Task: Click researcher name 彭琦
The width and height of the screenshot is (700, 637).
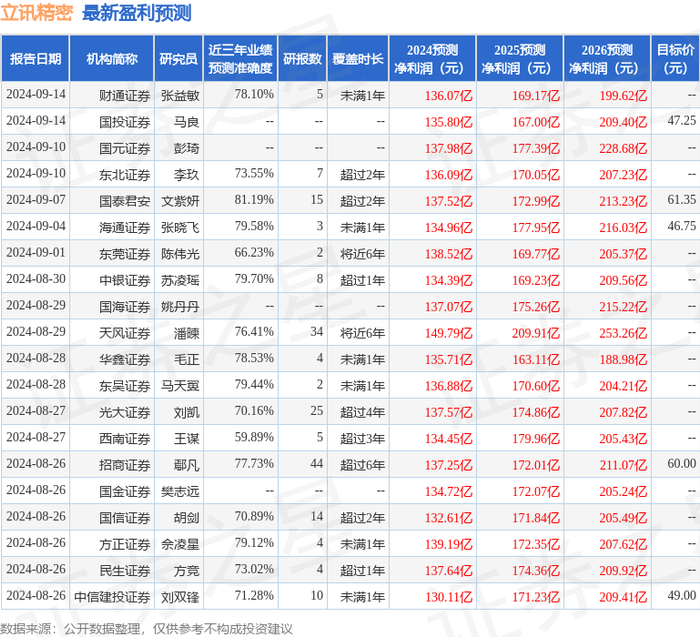Action: point(187,148)
